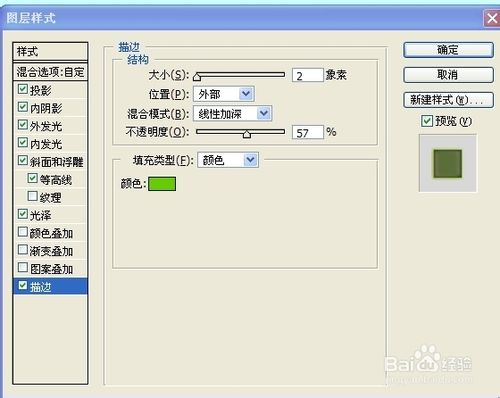The height and width of the screenshot is (398, 500).
Task: Uncheck the 描边 stroke checkbox
Action: 23,285
